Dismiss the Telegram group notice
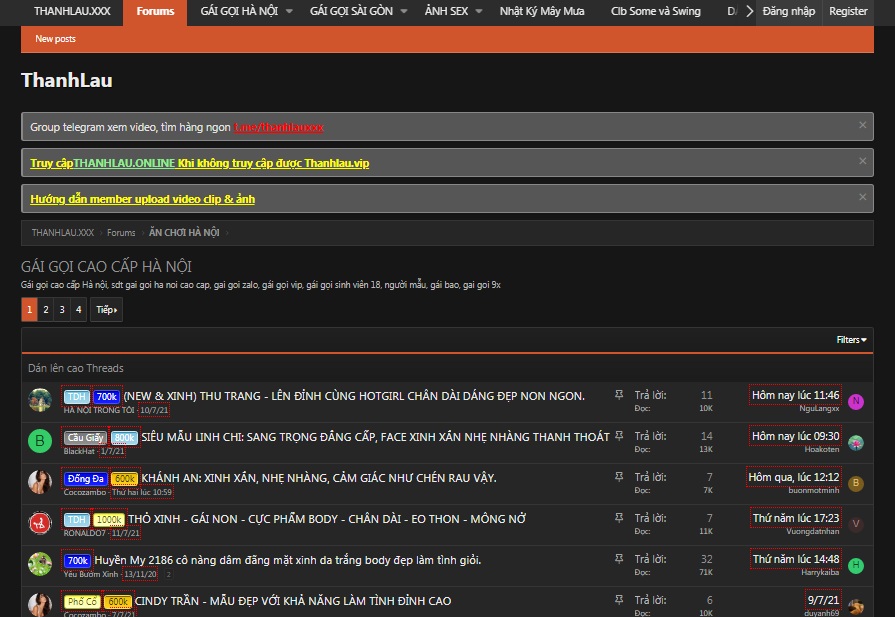The width and height of the screenshot is (895, 617). click(862, 125)
